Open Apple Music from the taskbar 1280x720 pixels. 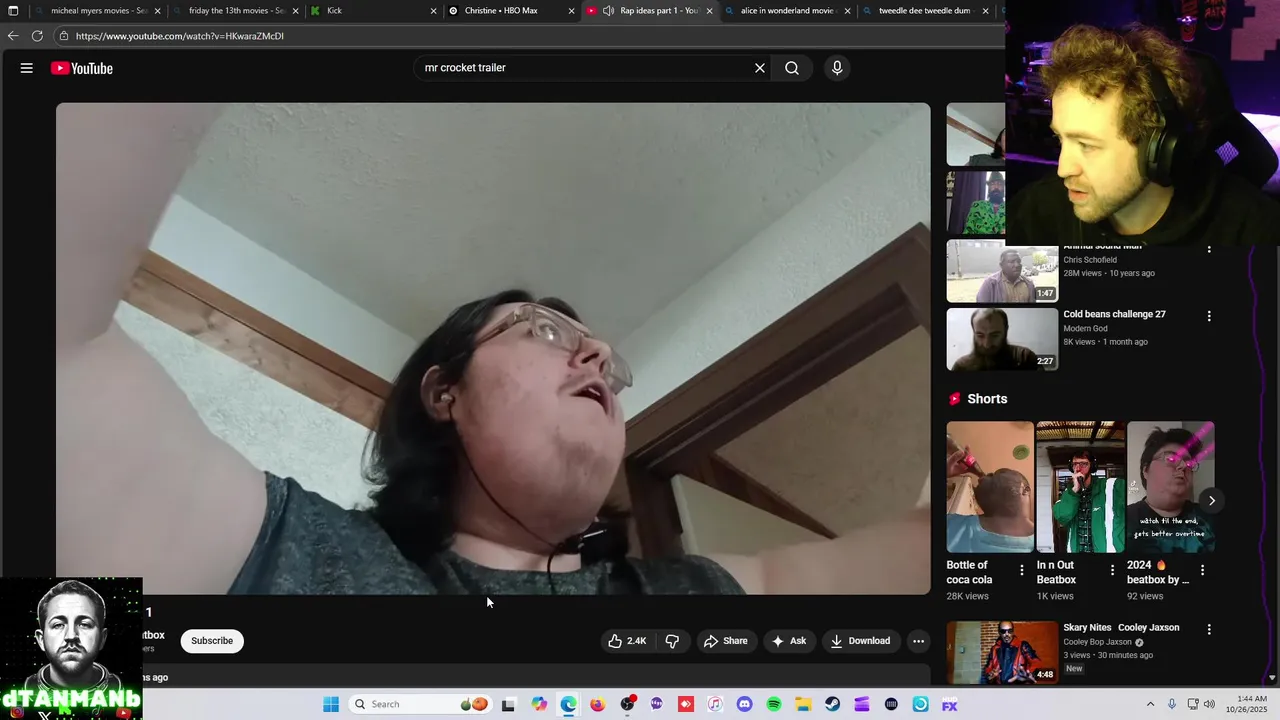click(715, 704)
